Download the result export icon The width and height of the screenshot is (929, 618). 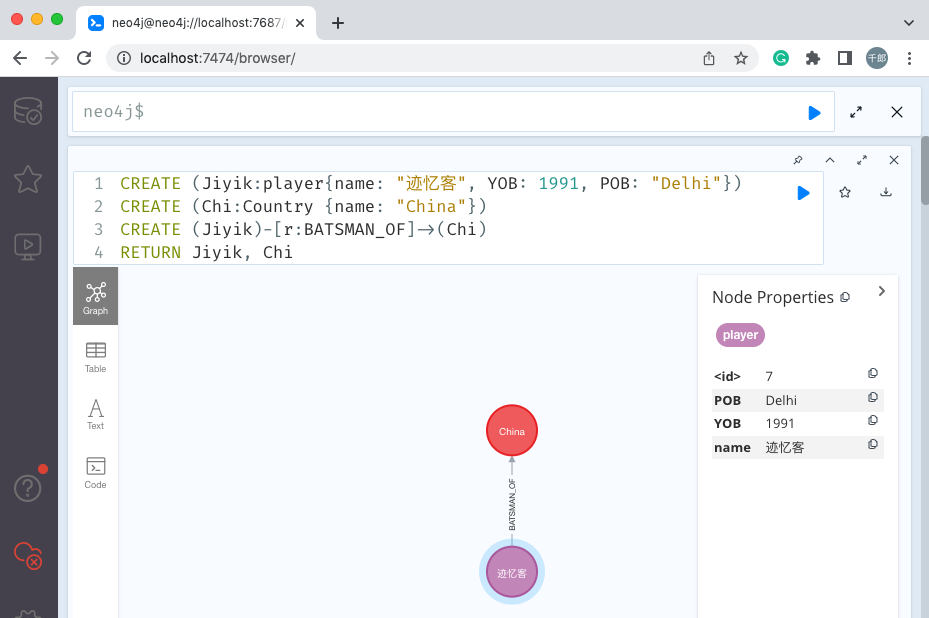click(x=886, y=192)
